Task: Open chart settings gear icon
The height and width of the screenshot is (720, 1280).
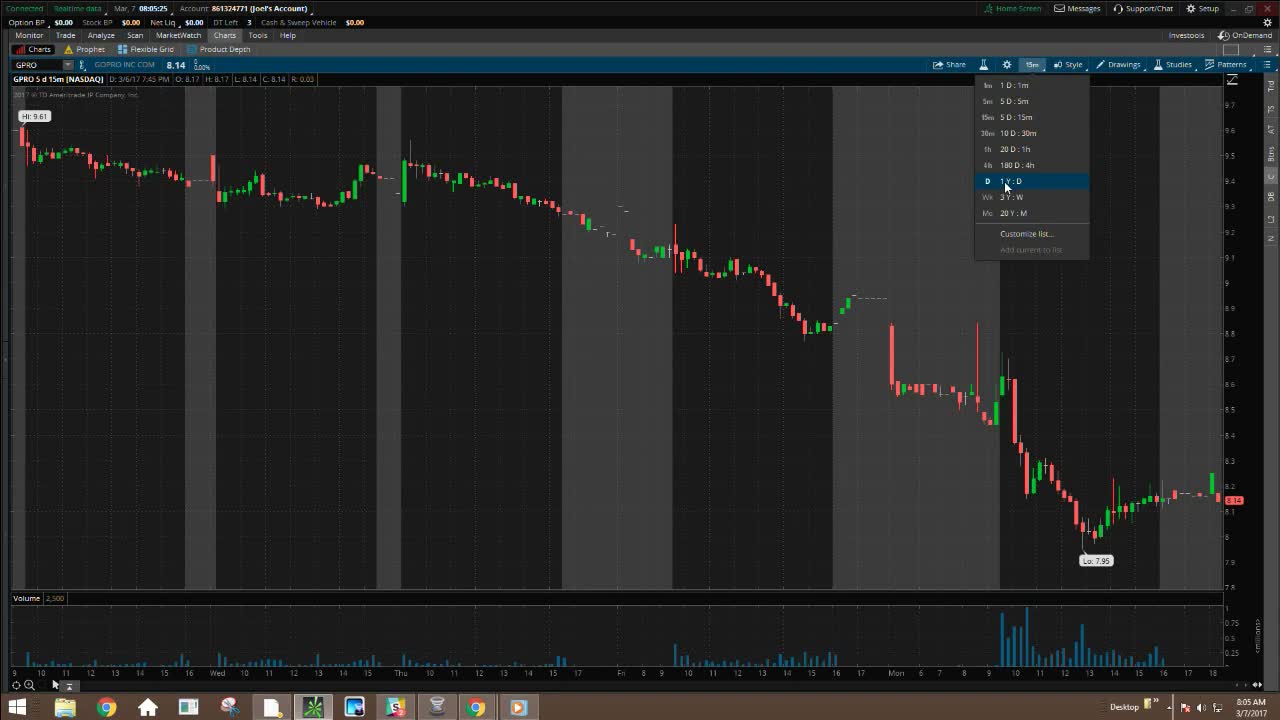Action: (x=1007, y=65)
